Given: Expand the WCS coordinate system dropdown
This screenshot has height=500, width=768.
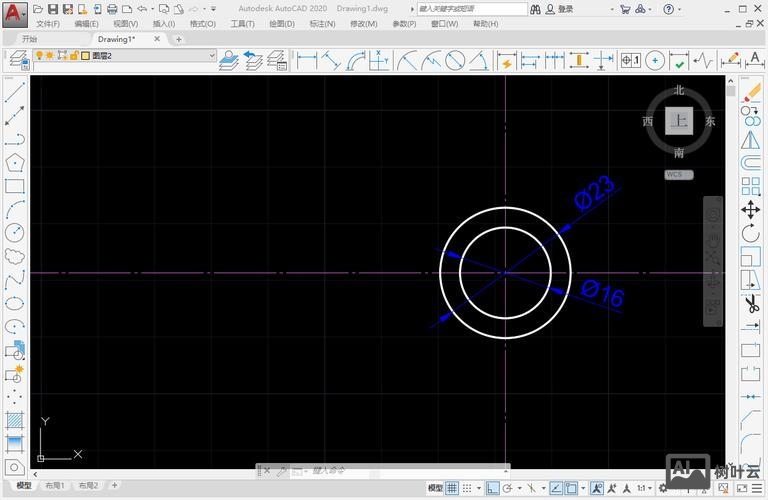Looking at the screenshot, I should click(x=679, y=175).
